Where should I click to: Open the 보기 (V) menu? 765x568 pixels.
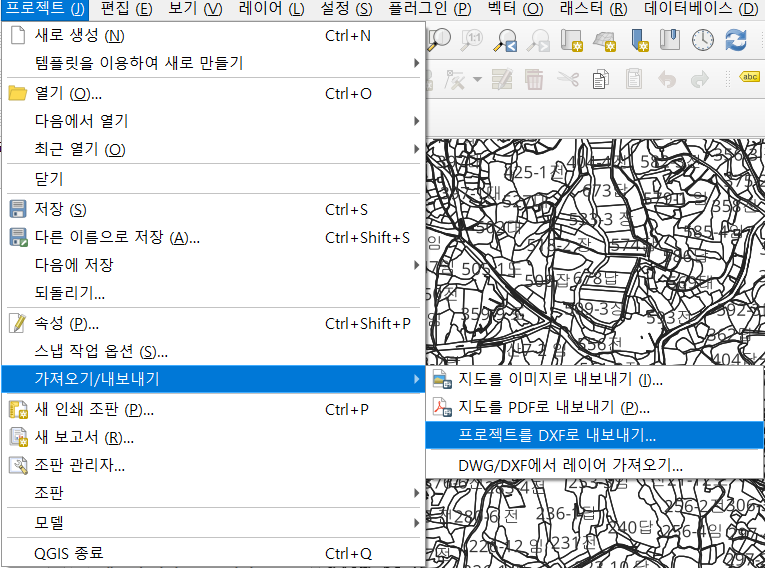(195, 9)
